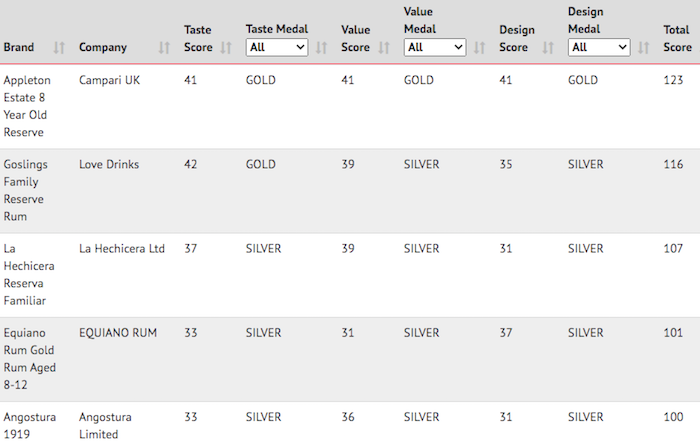This screenshot has width=700, height=448.
Task: Sort by Taste Medal arrows icon
Action: click(x=321, y=47)
